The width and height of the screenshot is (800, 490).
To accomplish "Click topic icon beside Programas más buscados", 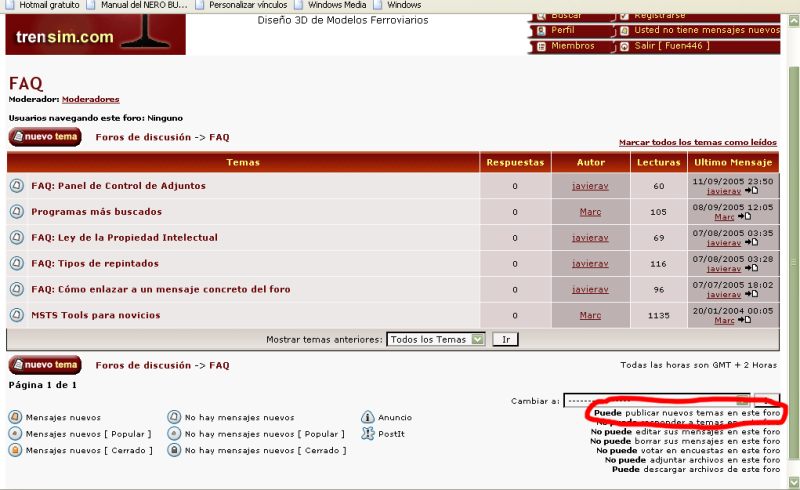I will [x=16, y=212].
